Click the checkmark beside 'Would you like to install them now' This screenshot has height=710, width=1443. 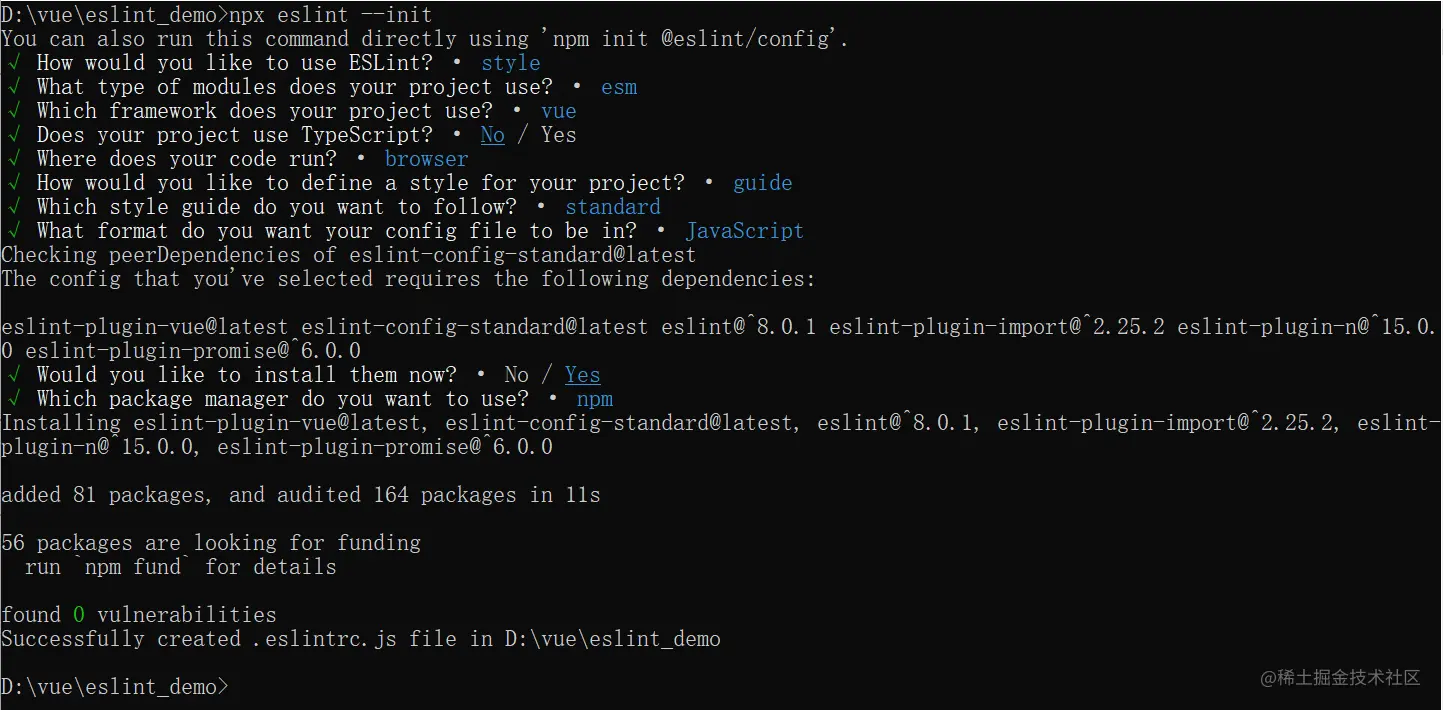tap(13, 375)
